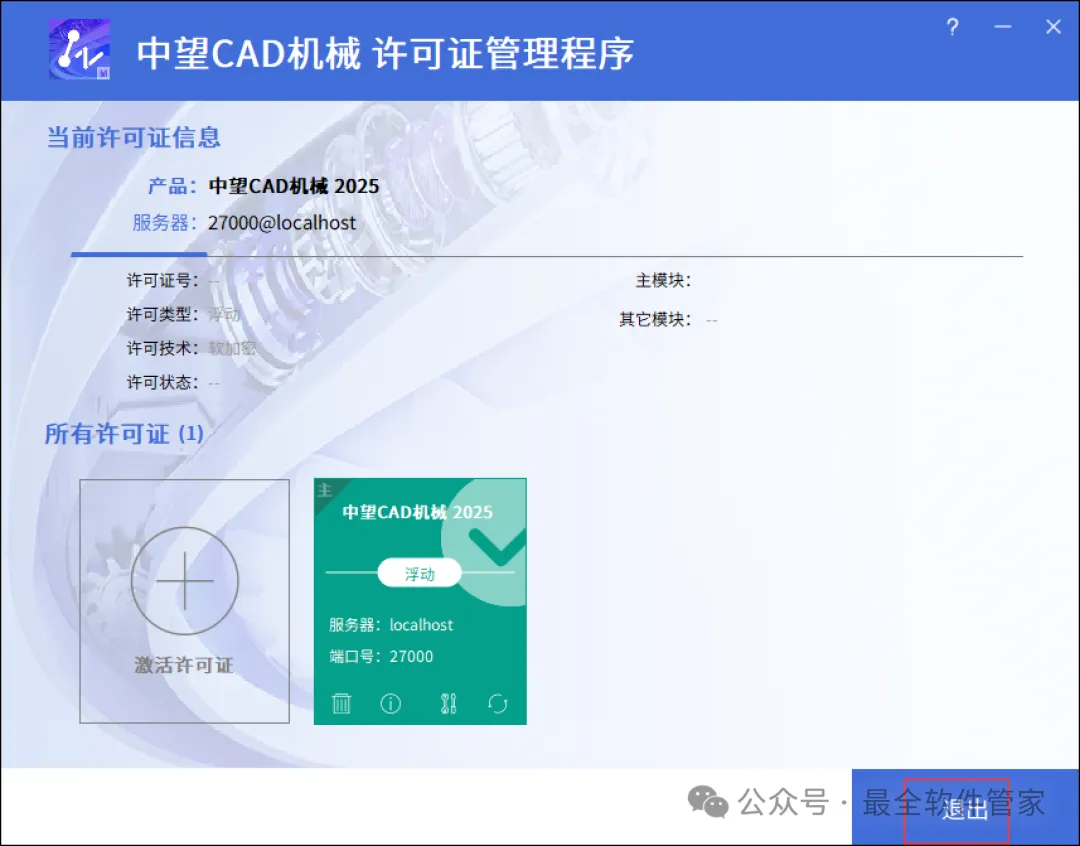This screenshot has width=1080, height=846.
Task: Click the product name 中望CAD机械 2025 in the info section
Action: point(293,186)
